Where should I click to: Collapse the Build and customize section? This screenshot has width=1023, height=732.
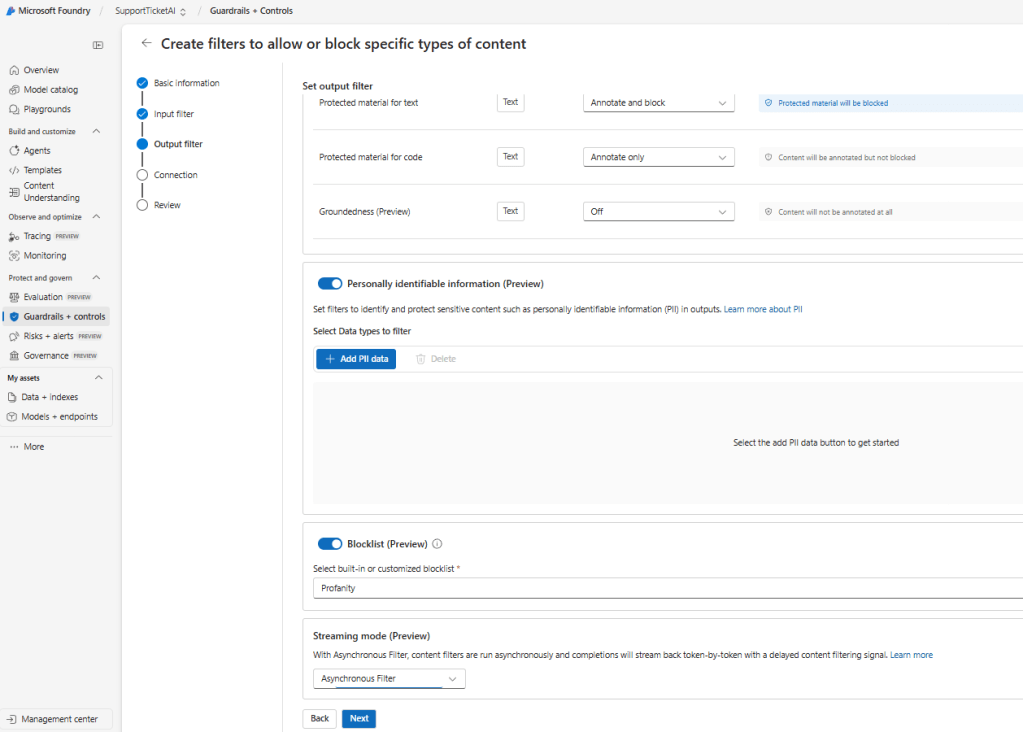click(x=97, y=131)
